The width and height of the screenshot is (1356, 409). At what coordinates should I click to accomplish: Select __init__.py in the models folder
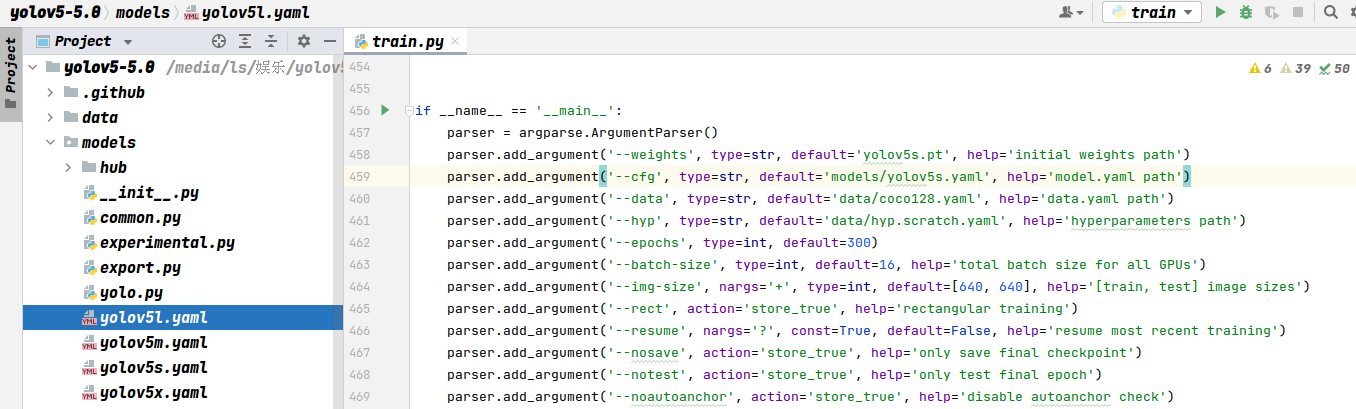(149, 193)
